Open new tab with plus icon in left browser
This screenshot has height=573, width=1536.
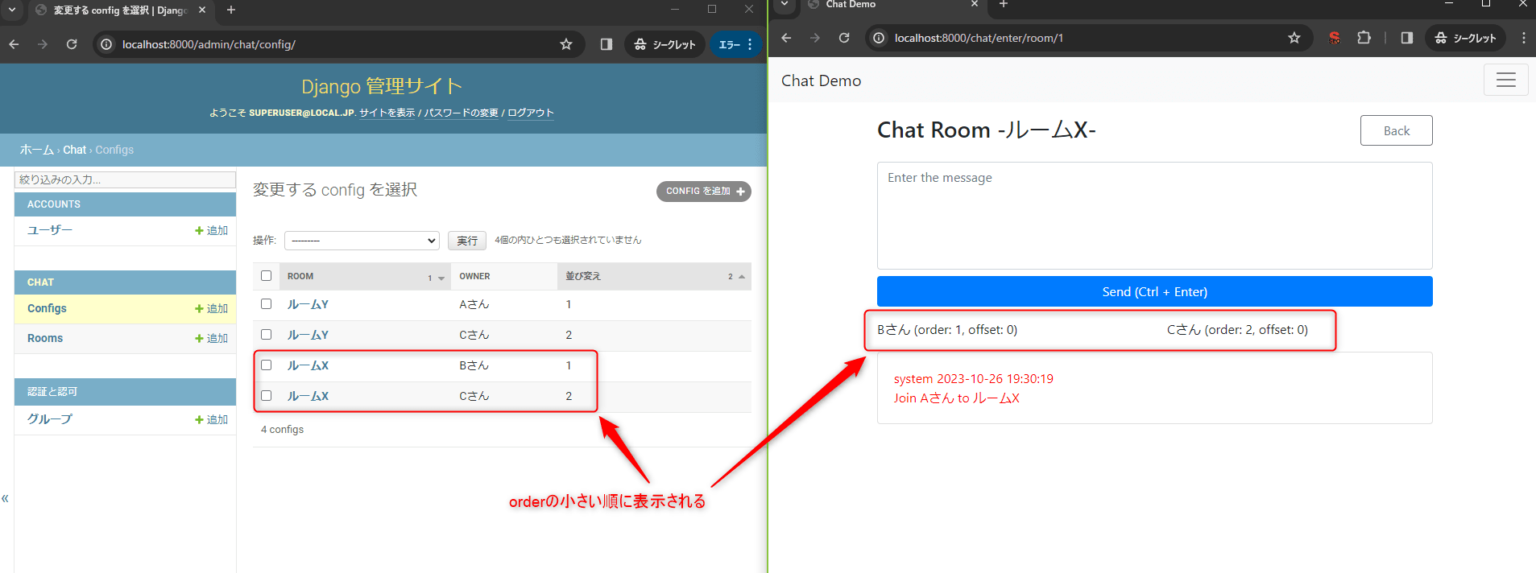[x=231, y=9]
